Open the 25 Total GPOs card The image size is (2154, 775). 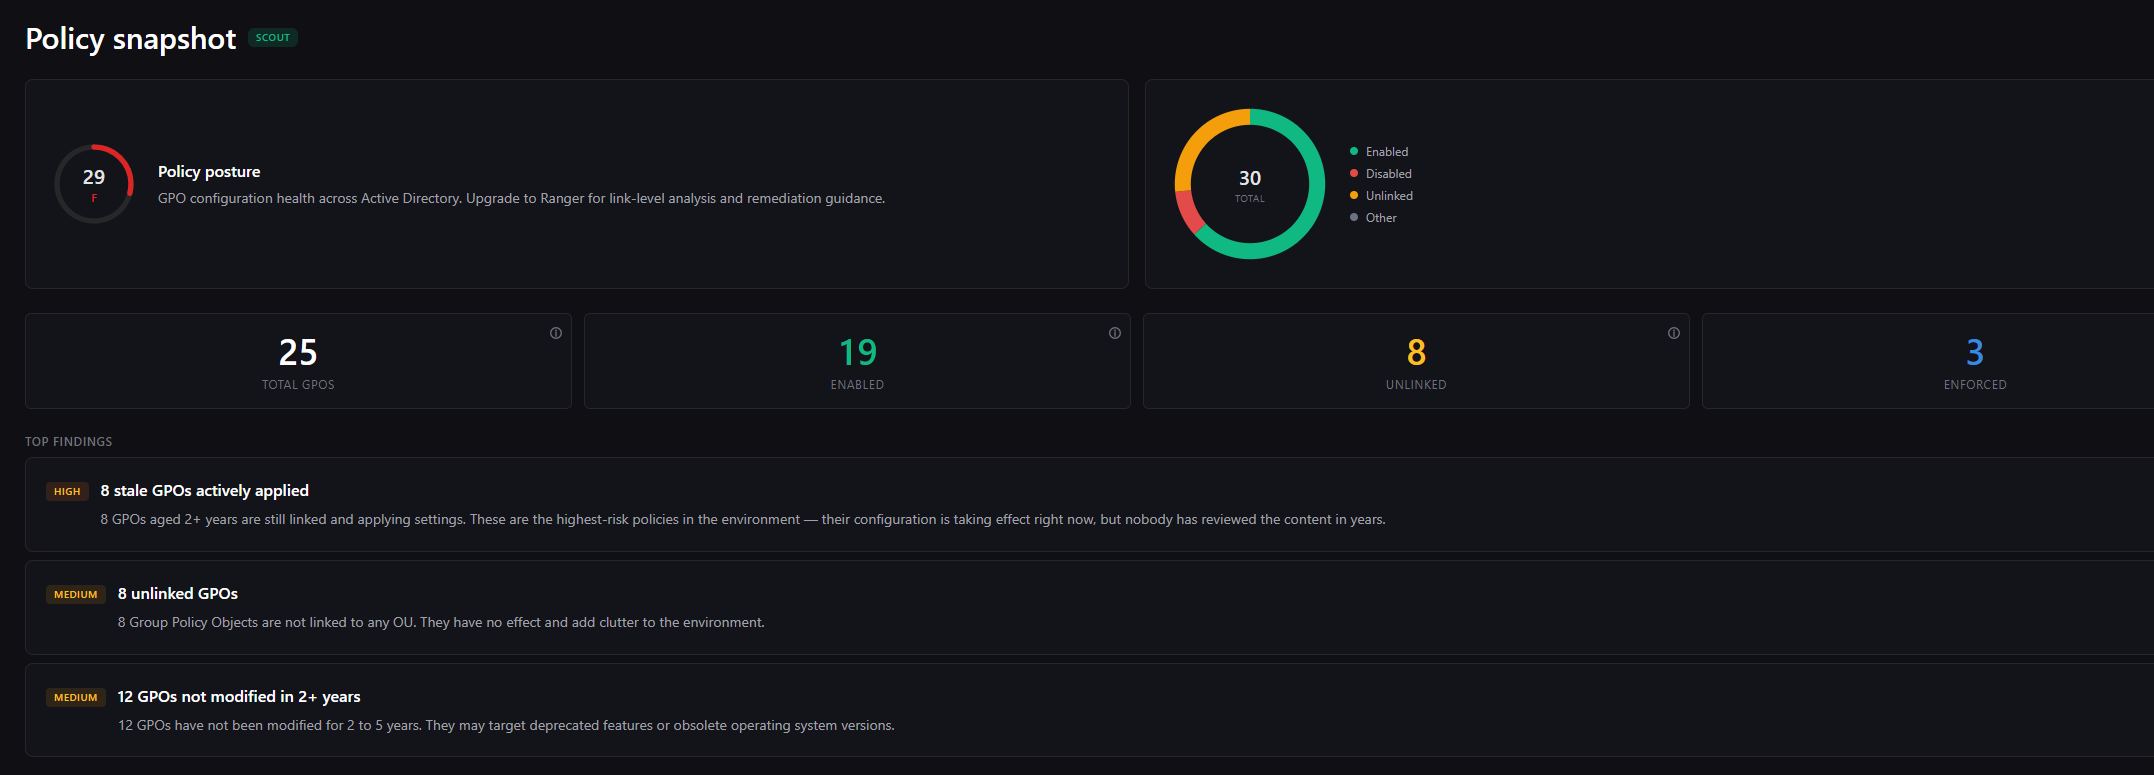coord(298,361)
